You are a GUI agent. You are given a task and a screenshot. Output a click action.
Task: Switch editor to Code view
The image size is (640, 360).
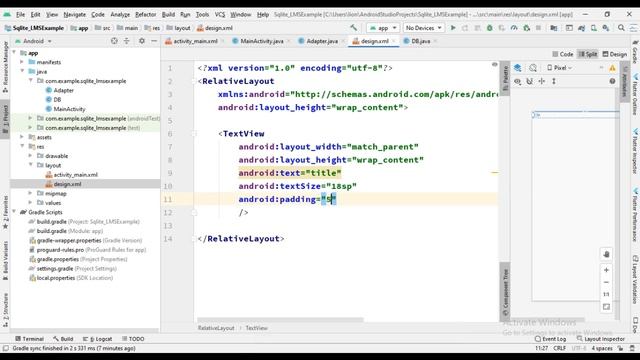[563, 54]
